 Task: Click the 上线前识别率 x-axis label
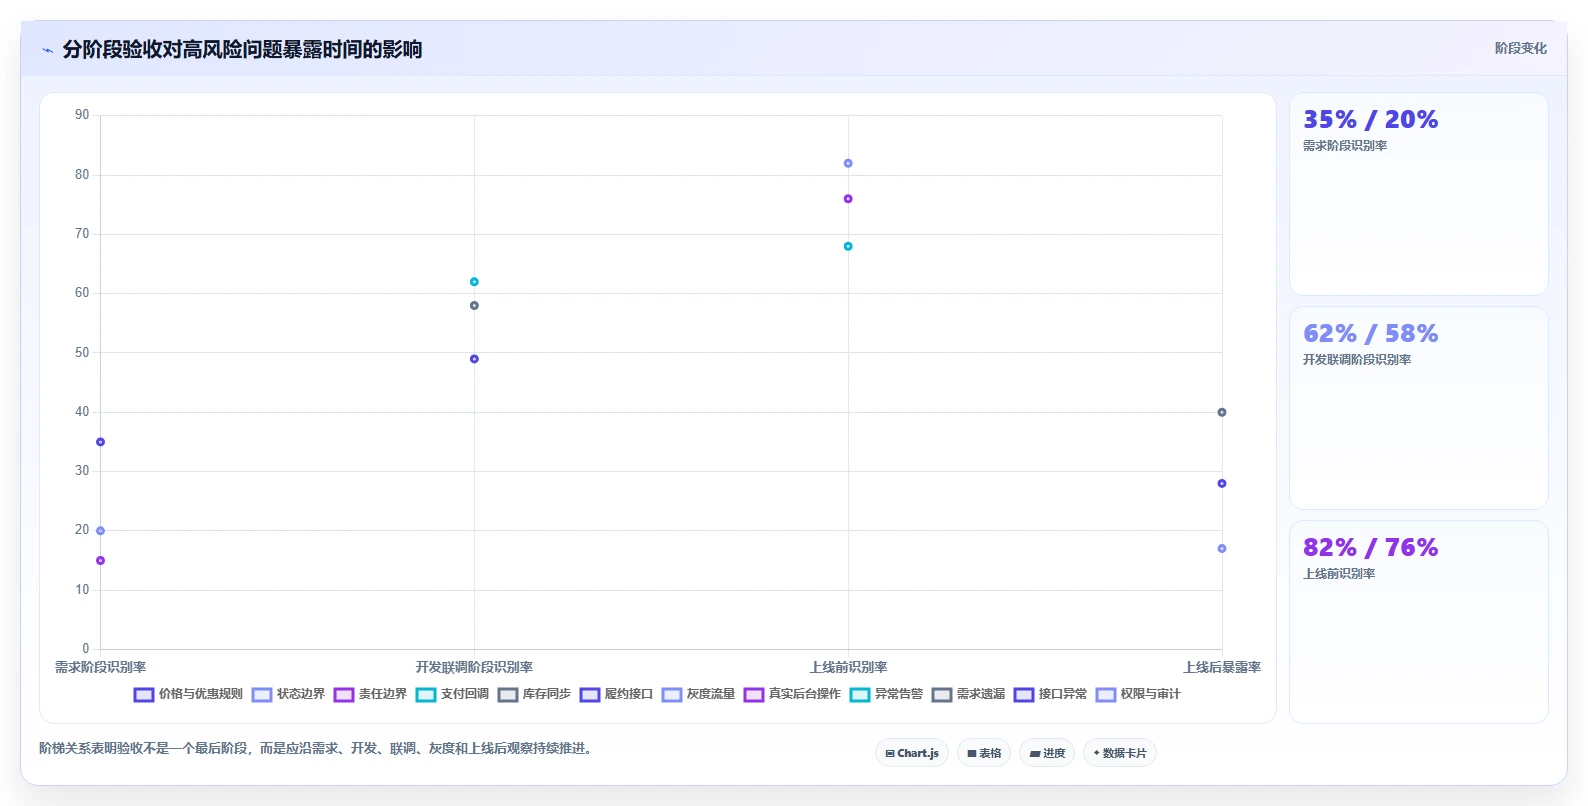[848, 667]
